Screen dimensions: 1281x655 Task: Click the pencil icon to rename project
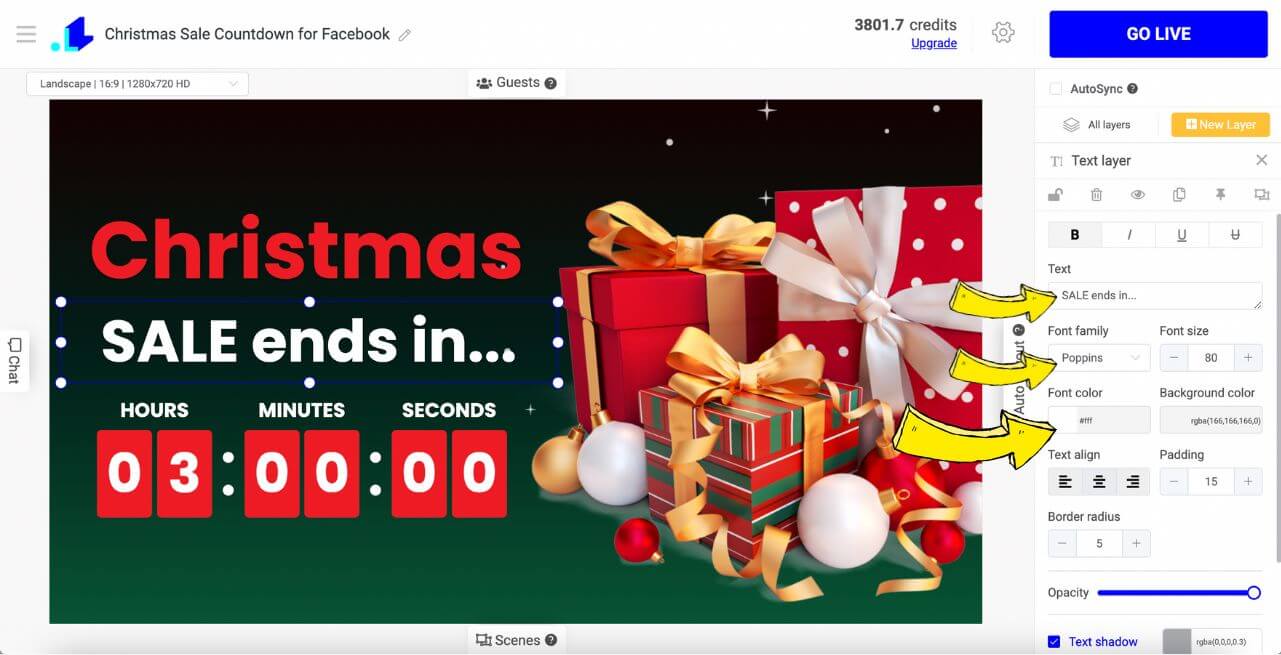pos(405,35)
